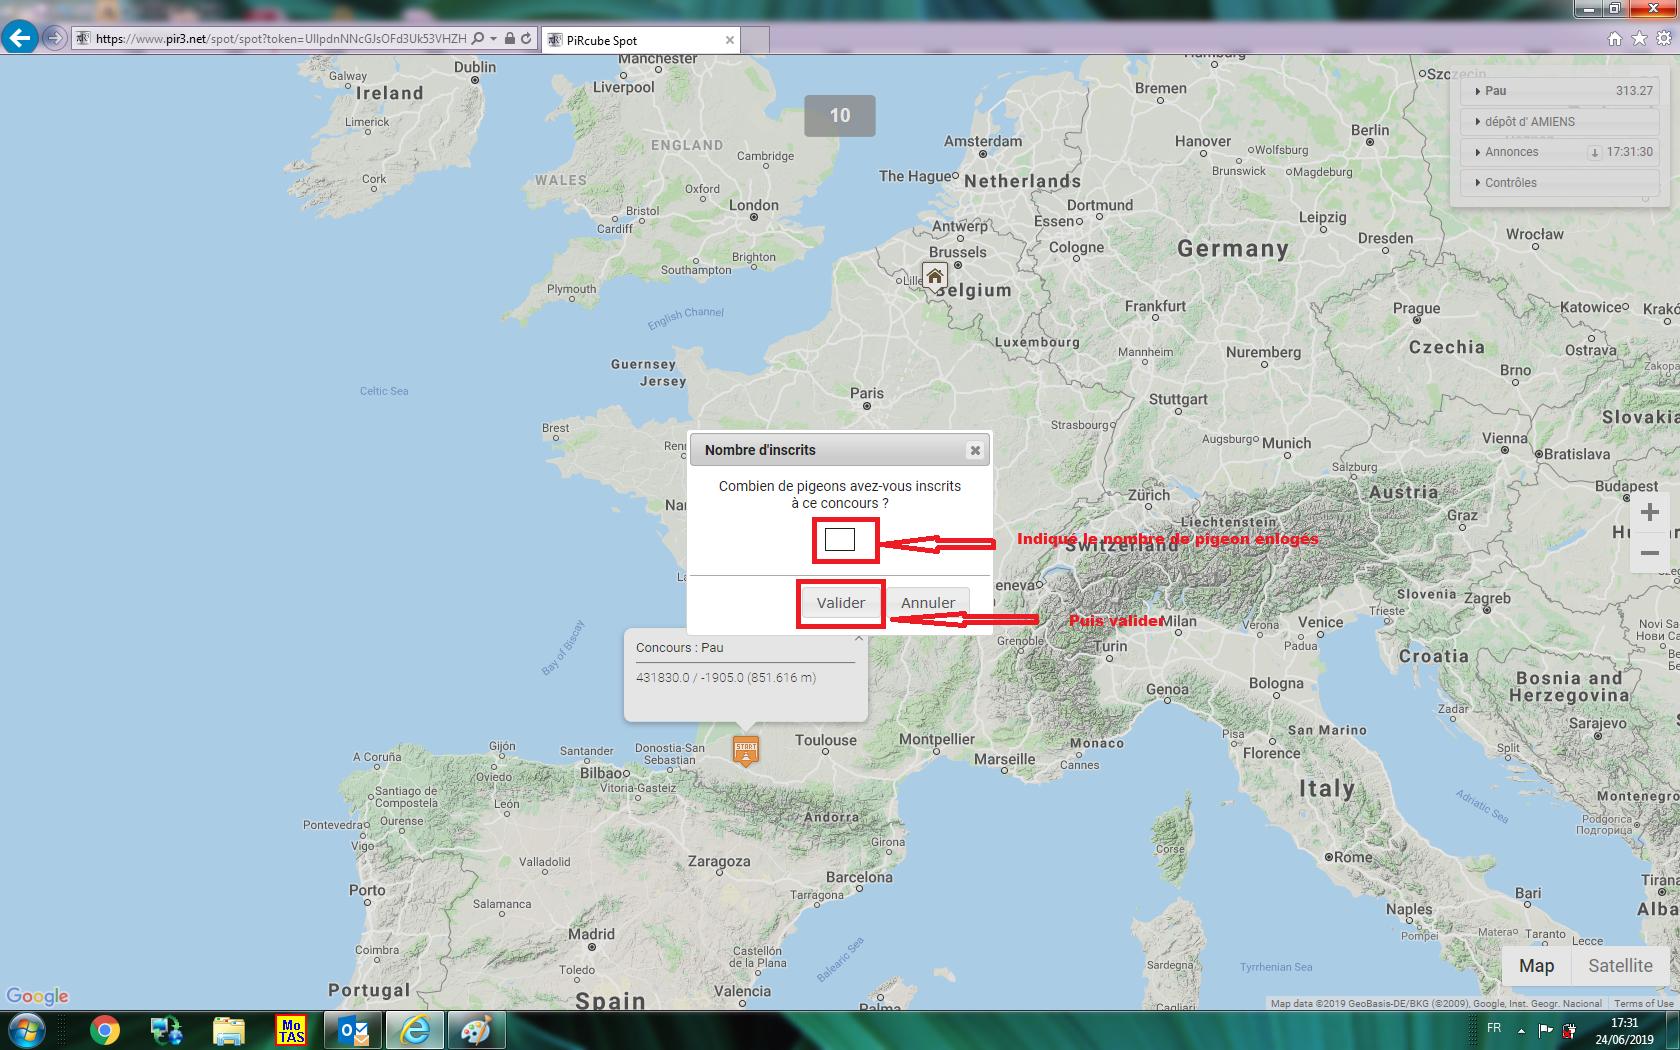Collapse the Concours Pau info popup
Image resolution: width=1680 pixels, height=1050 pixels.
pos(859,637)
